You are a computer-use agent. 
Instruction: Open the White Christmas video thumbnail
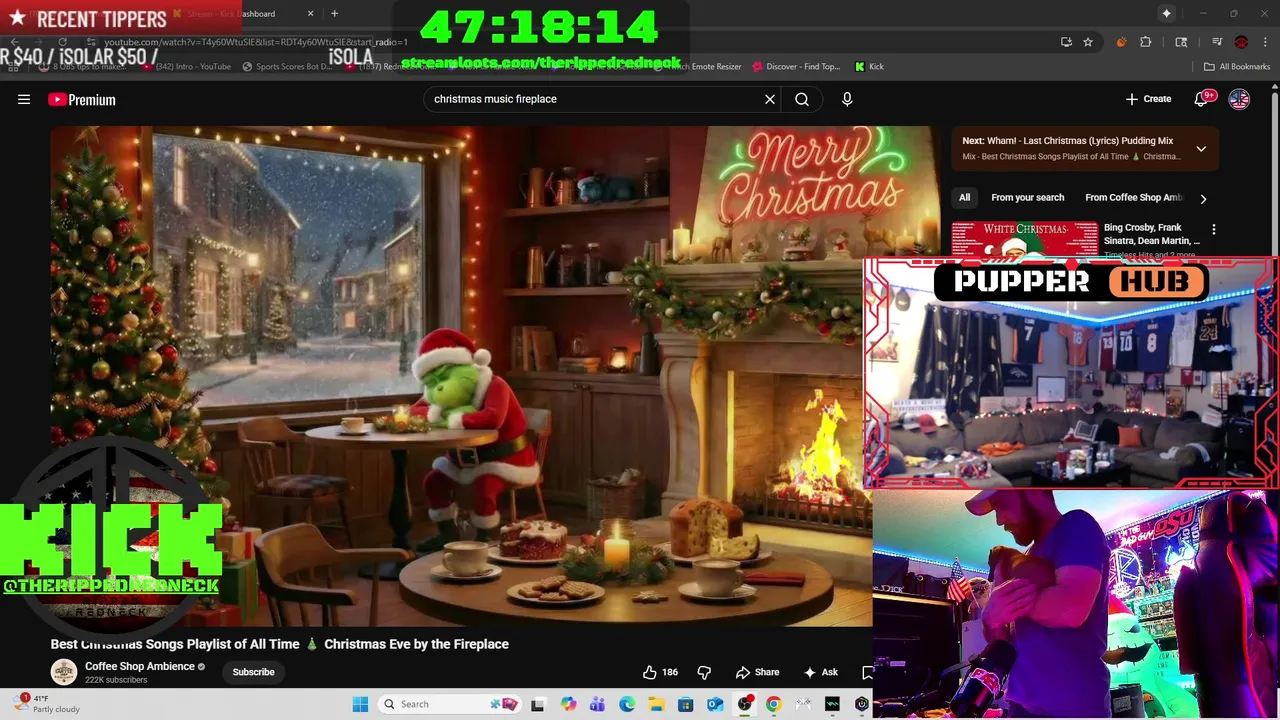[x=1024, y=240]
